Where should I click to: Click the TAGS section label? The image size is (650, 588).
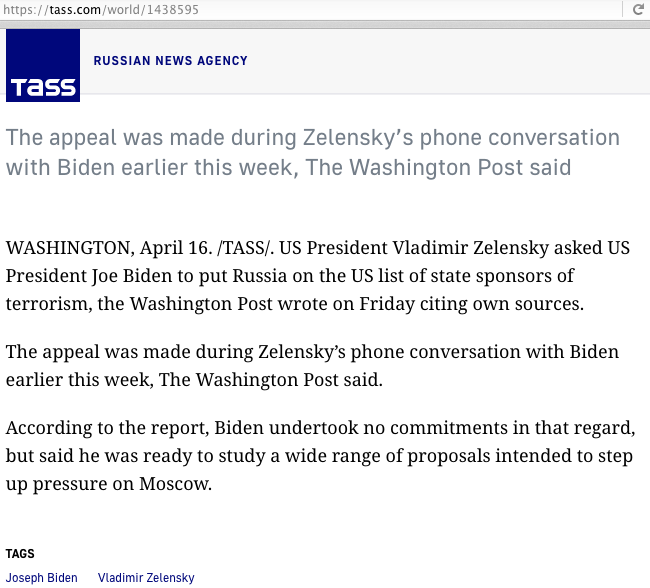[19, 554]
